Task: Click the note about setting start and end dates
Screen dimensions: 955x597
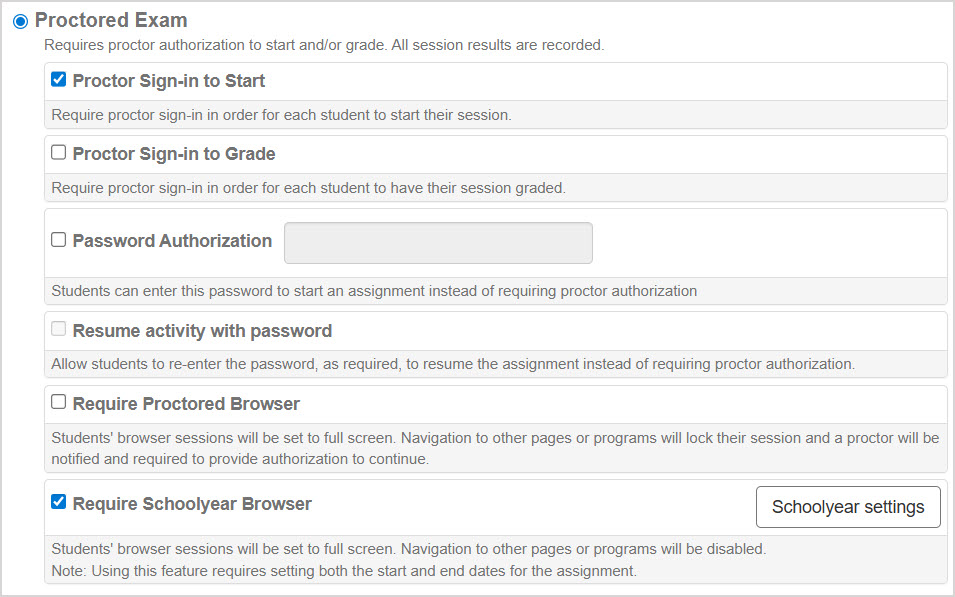Action: (343, 571)
